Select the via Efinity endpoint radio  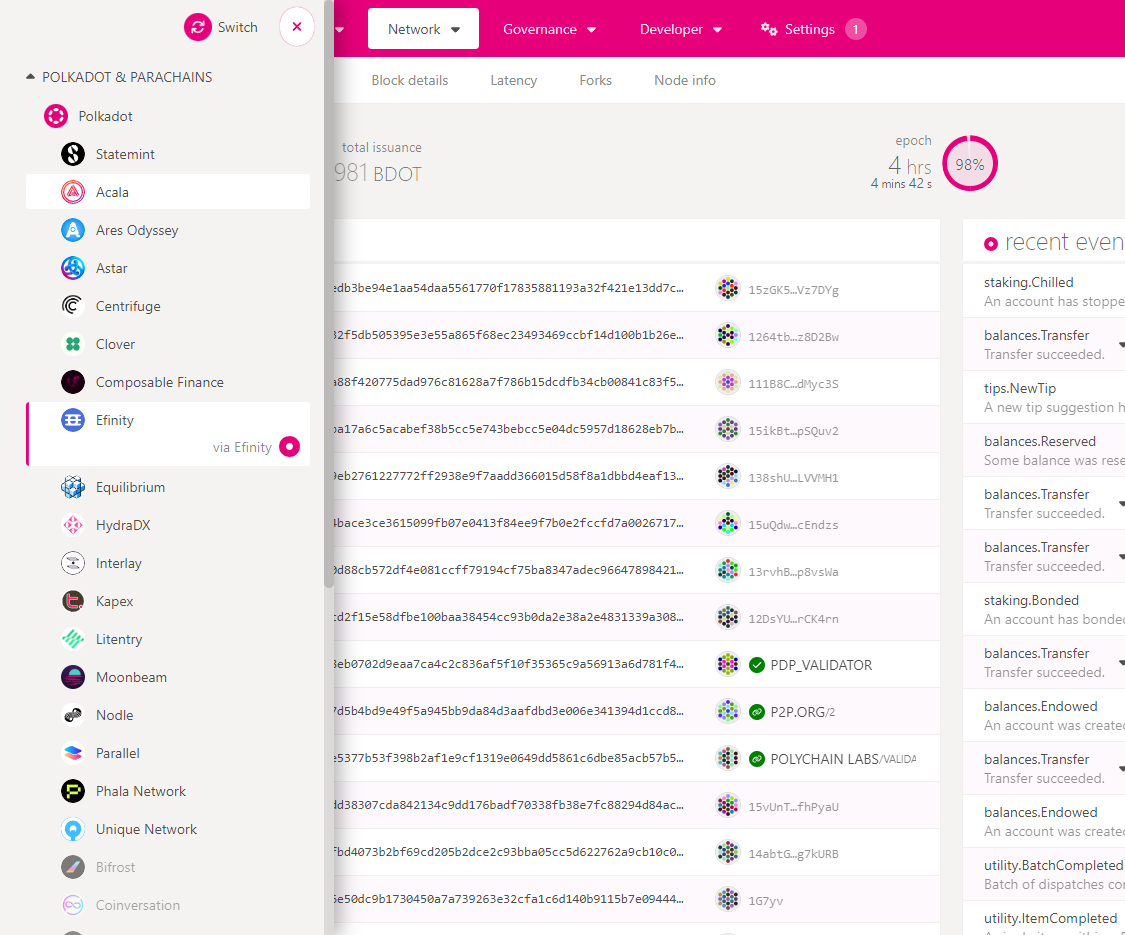click(x=289, y=447)
